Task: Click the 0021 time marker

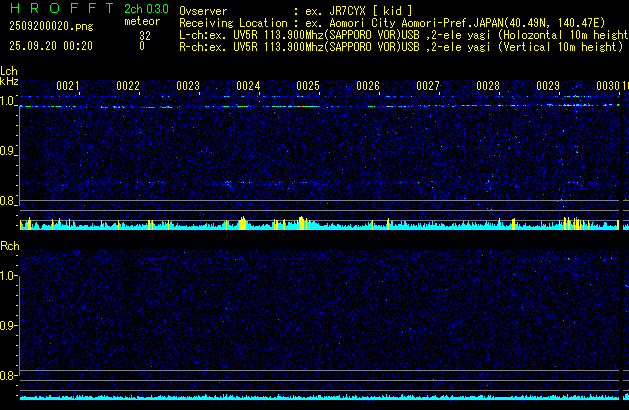Action: (68, 86)
